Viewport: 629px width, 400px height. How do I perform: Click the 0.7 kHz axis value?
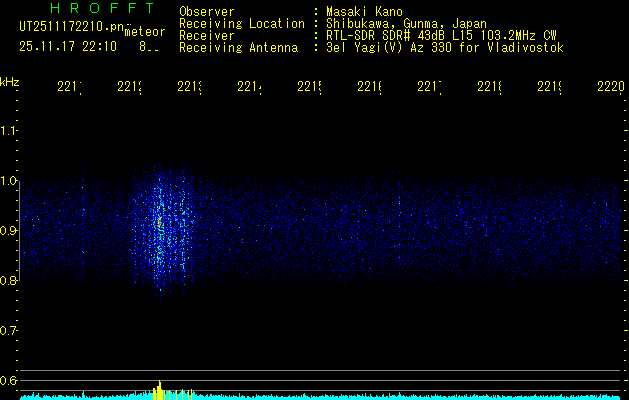coord(8,331)
